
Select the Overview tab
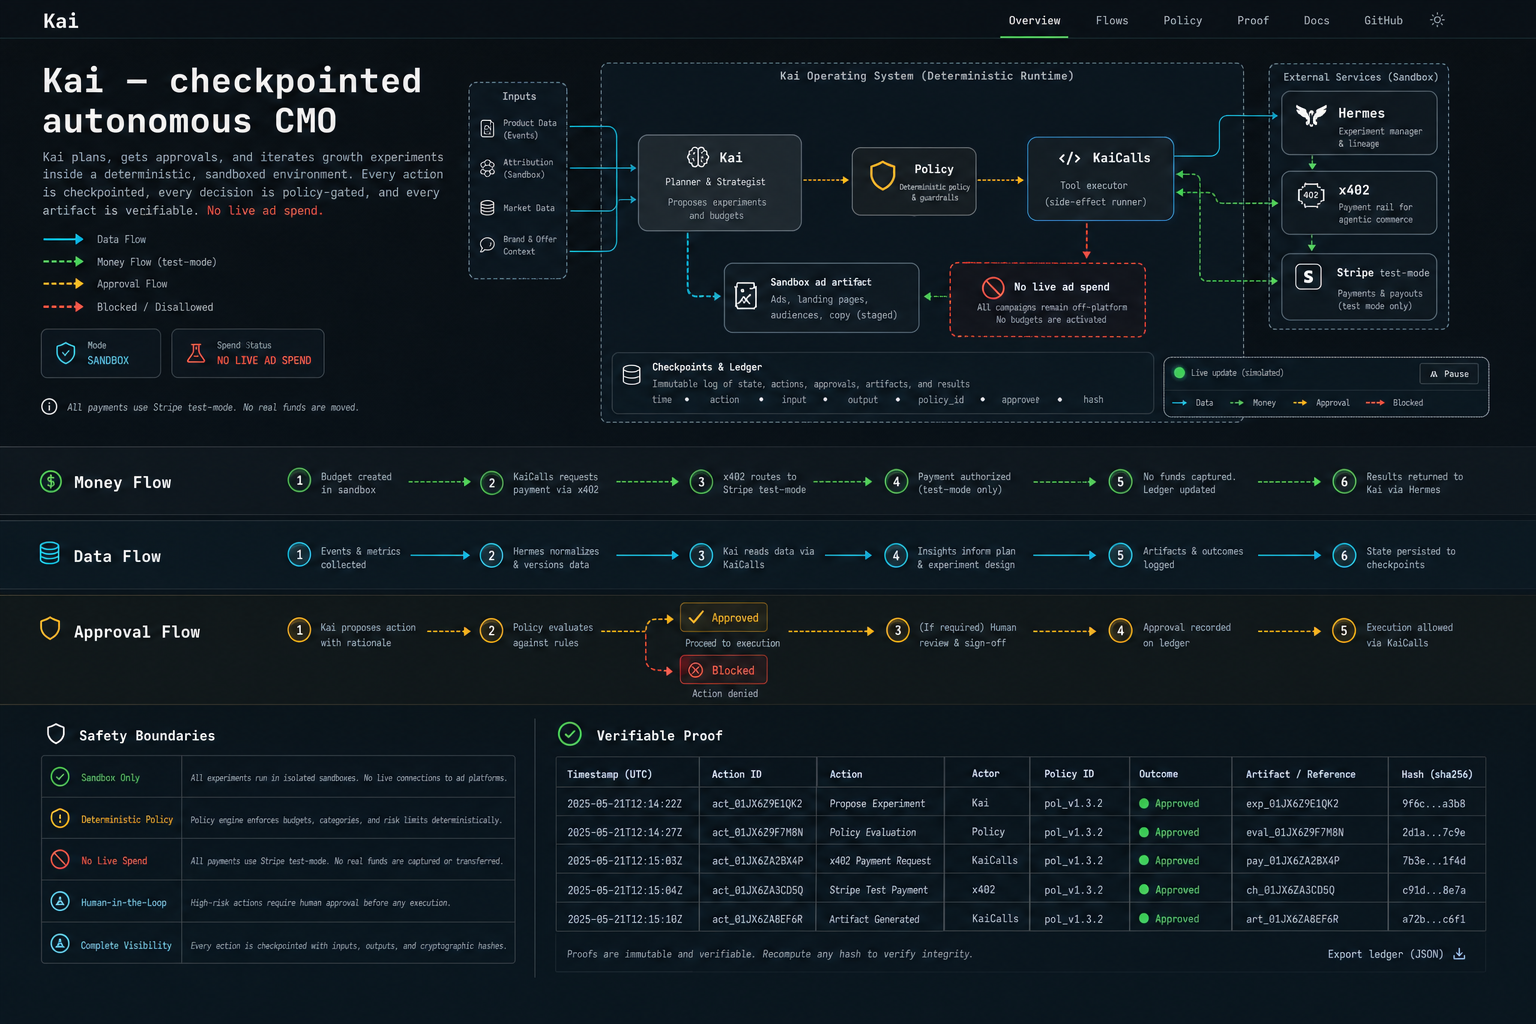1034,20
